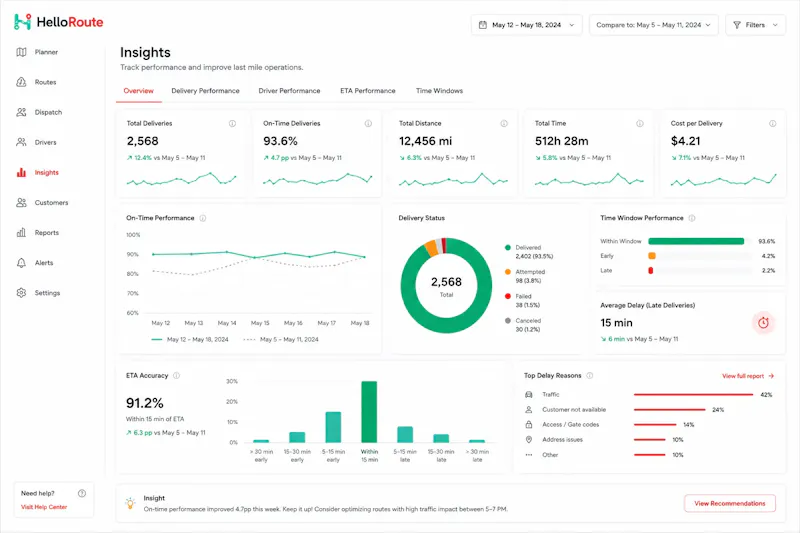800x533 pixels.
Task: Click the Filters funnel icon
Action: 737,24
